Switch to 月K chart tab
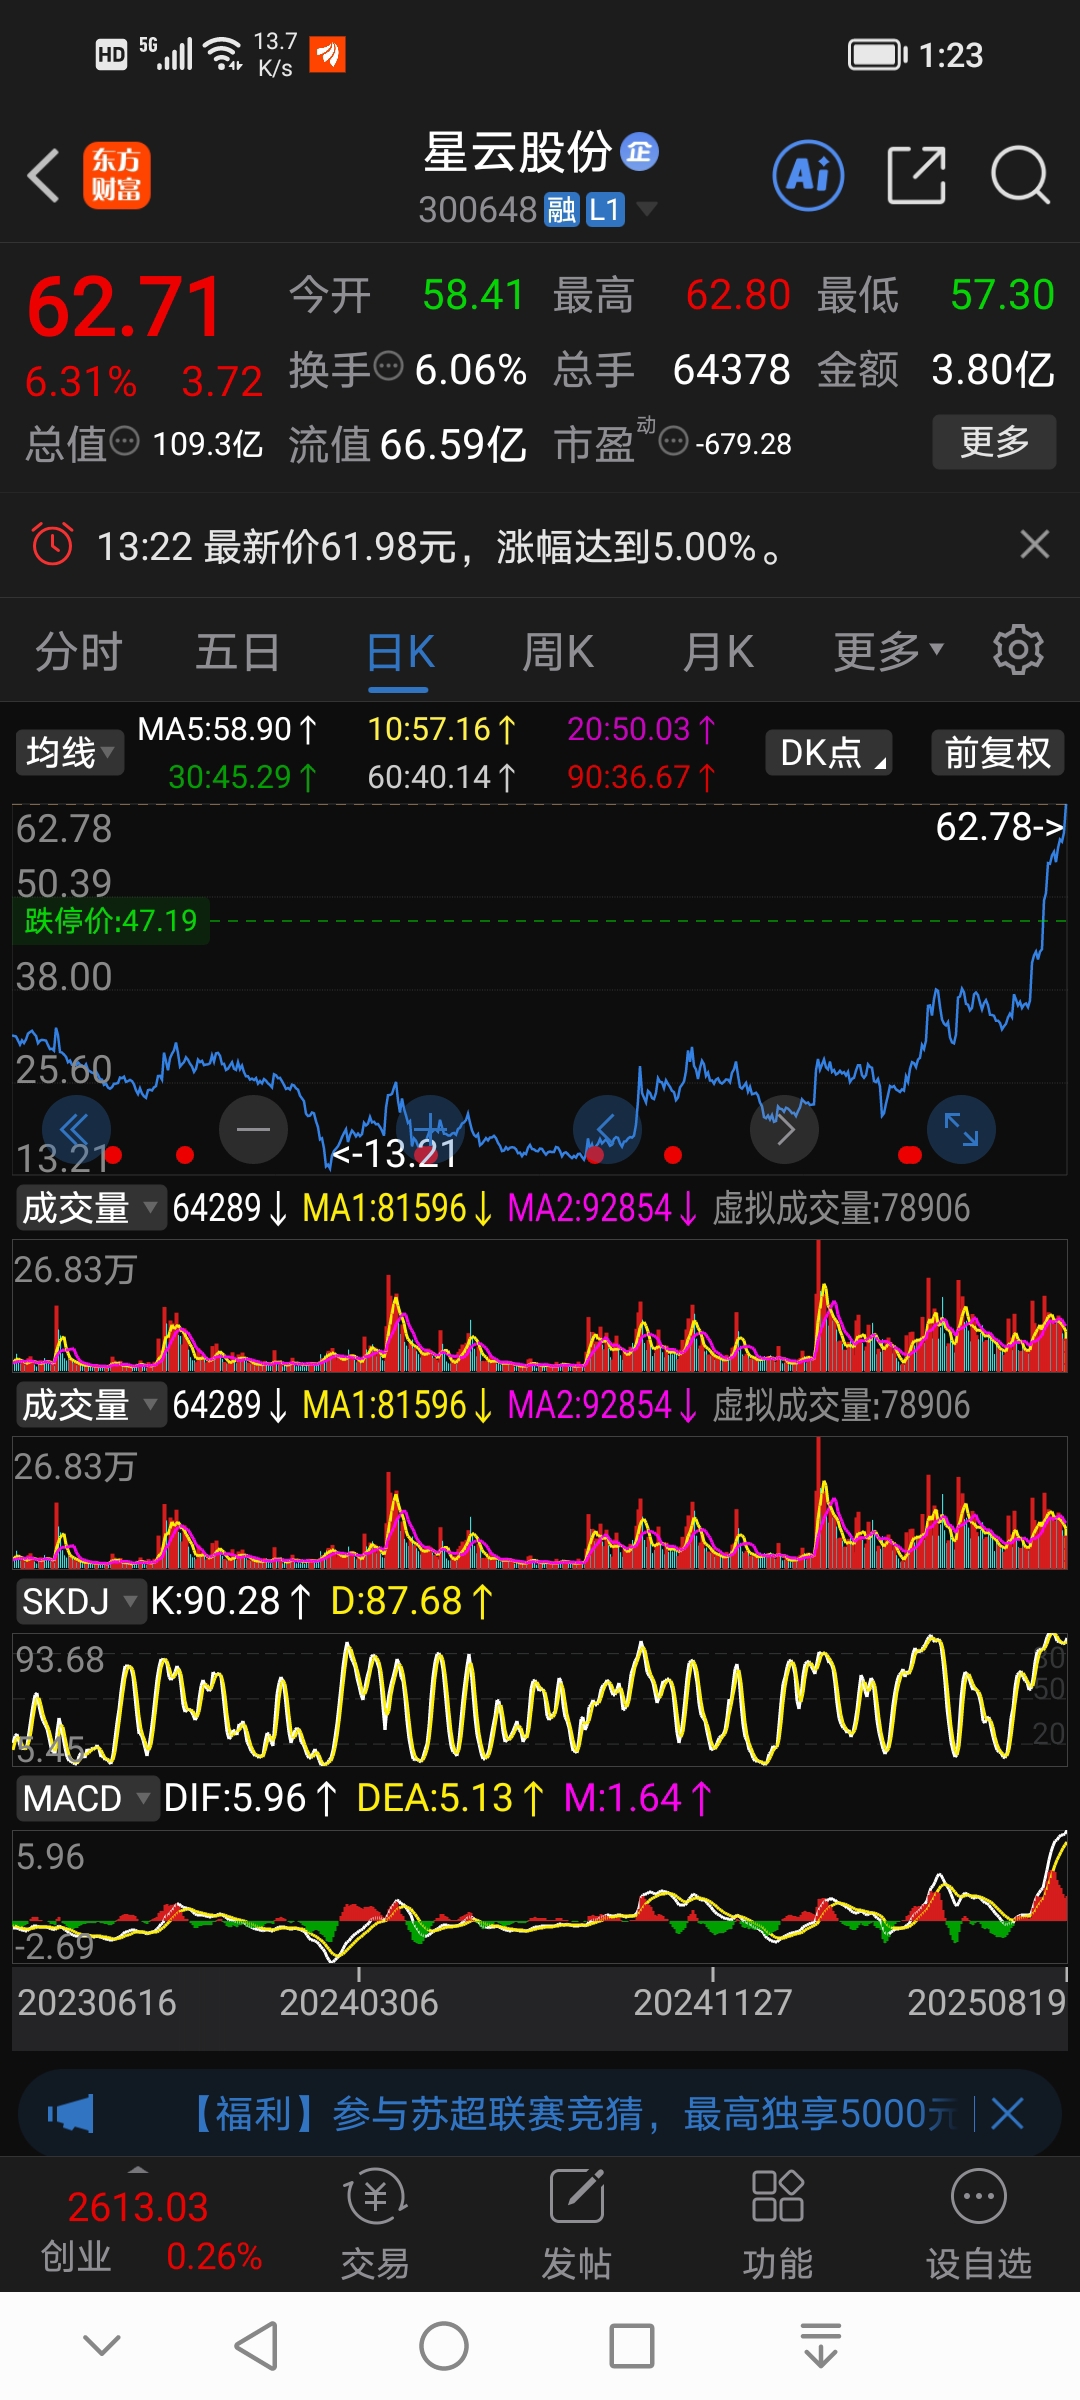This screenshot has height=2400, width=1080. [x=718, y=652]
